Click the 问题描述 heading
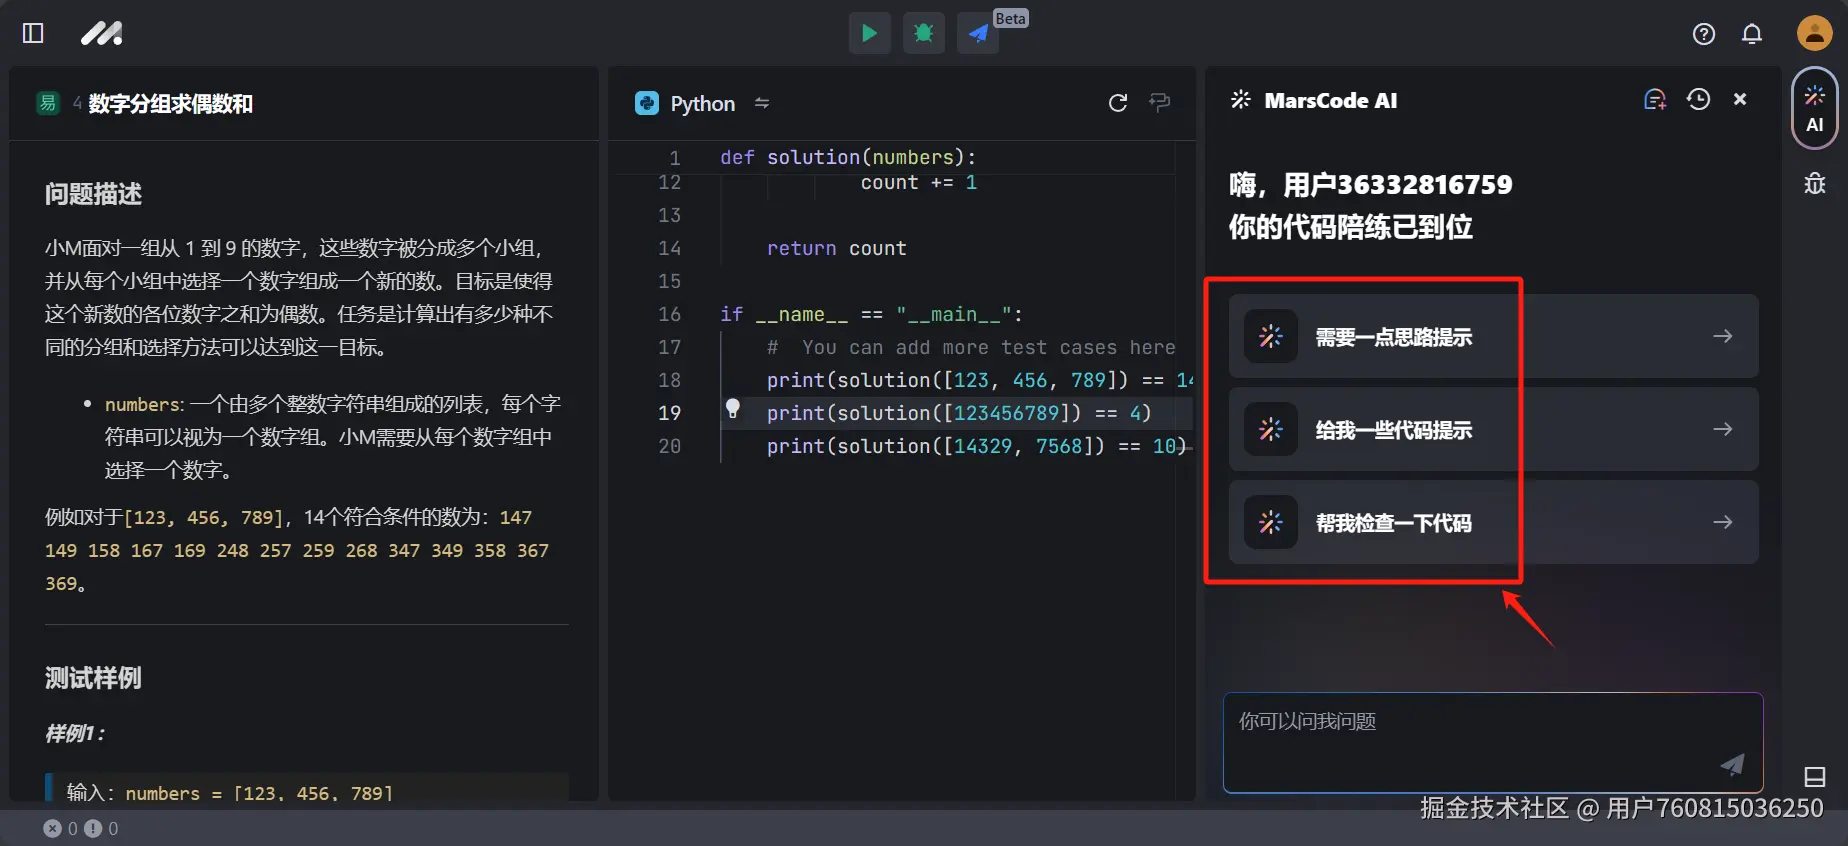This screenshot has height=846, width=1848. coord(93,194)
